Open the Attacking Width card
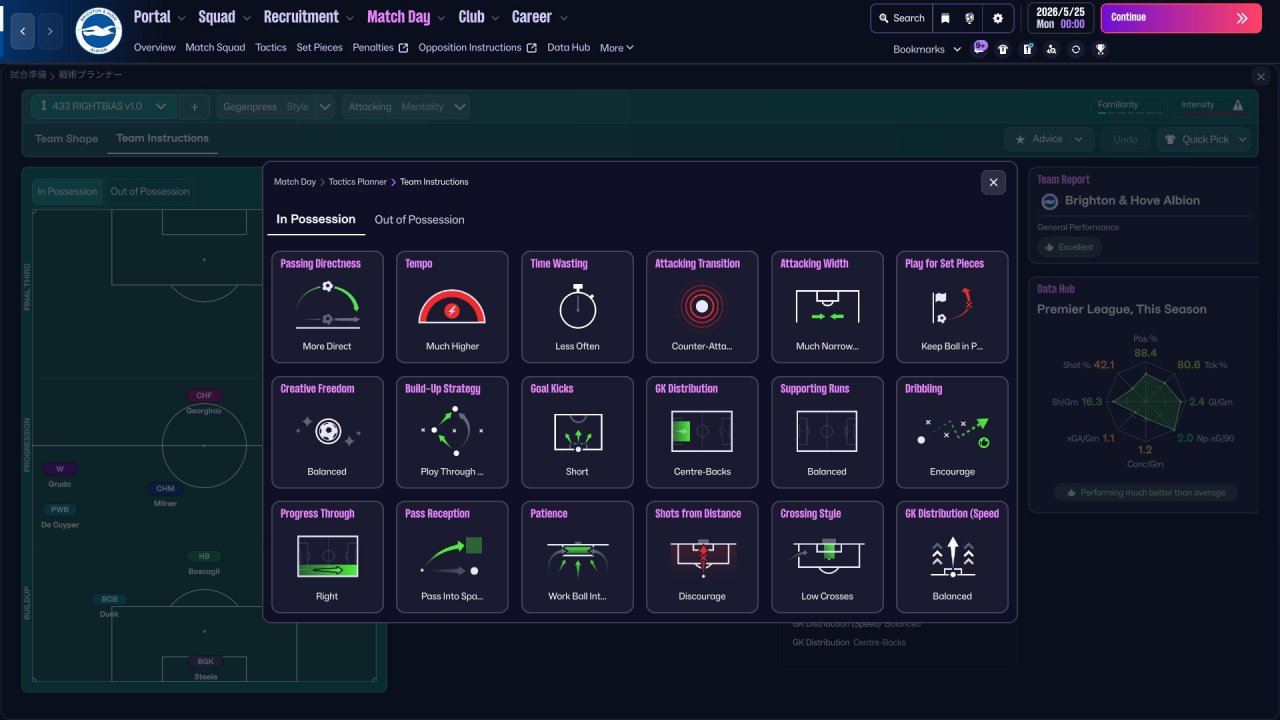 click(827, 307)
